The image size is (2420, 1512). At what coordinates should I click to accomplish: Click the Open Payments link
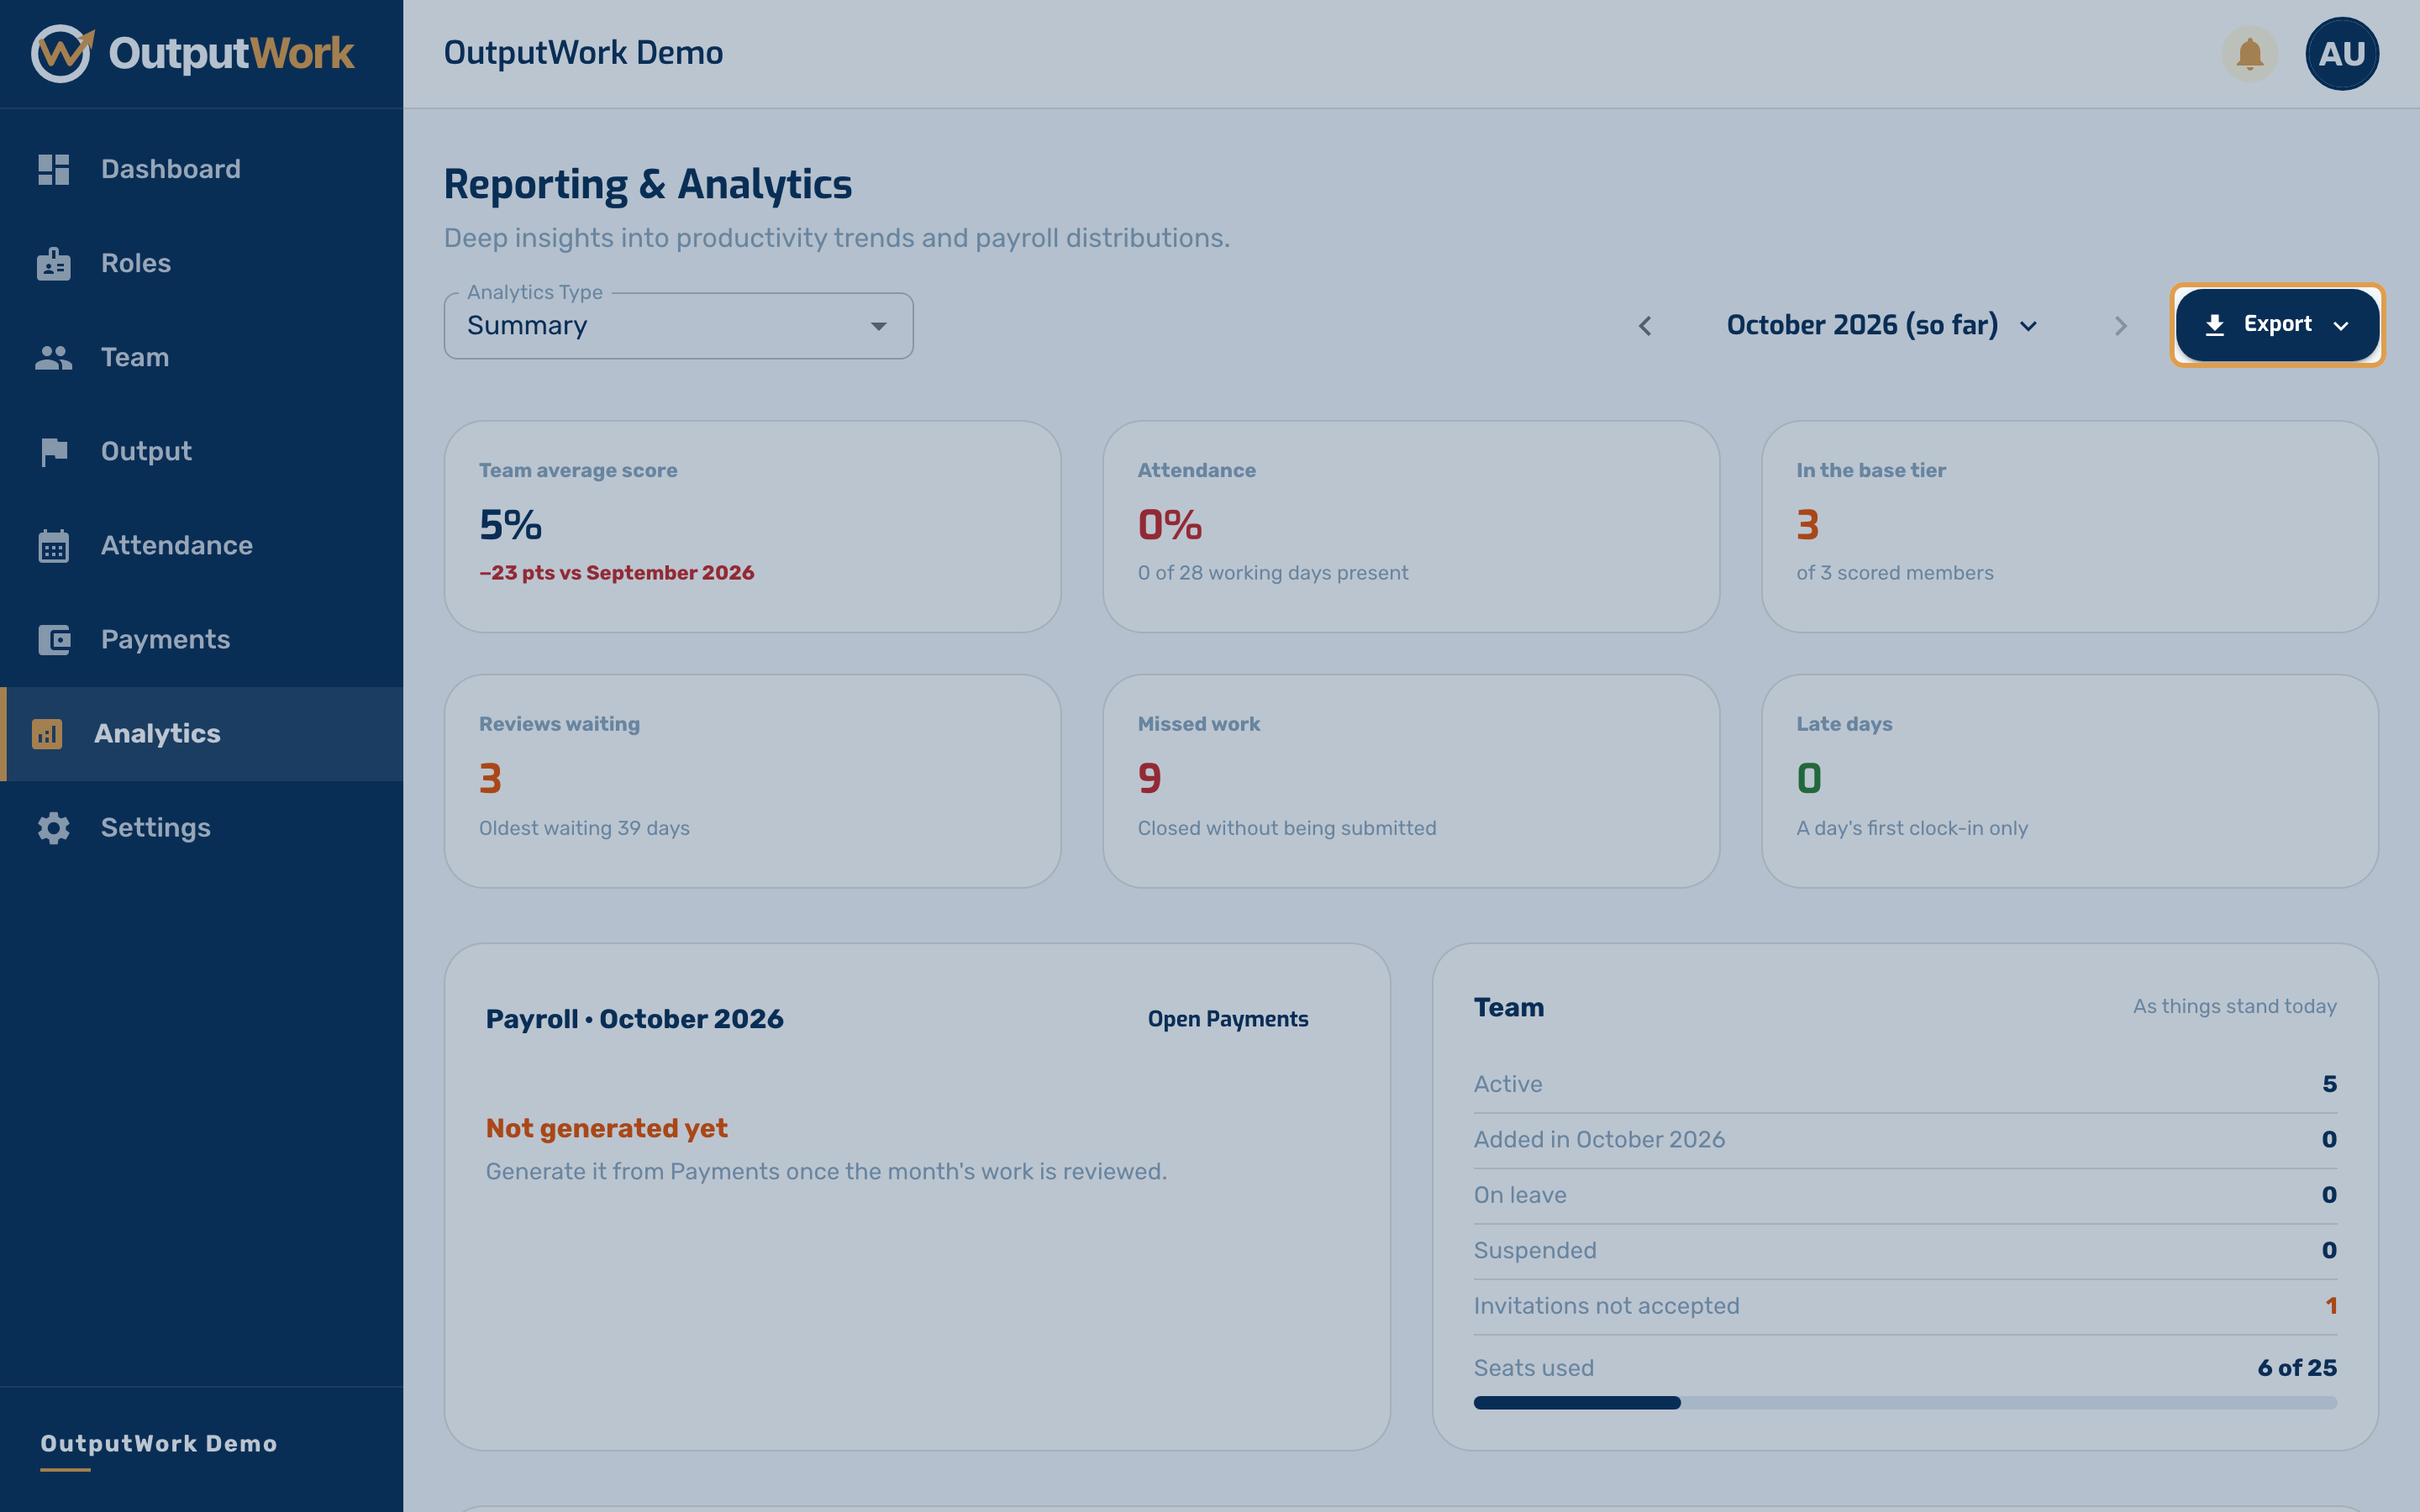(1228, 1019)
